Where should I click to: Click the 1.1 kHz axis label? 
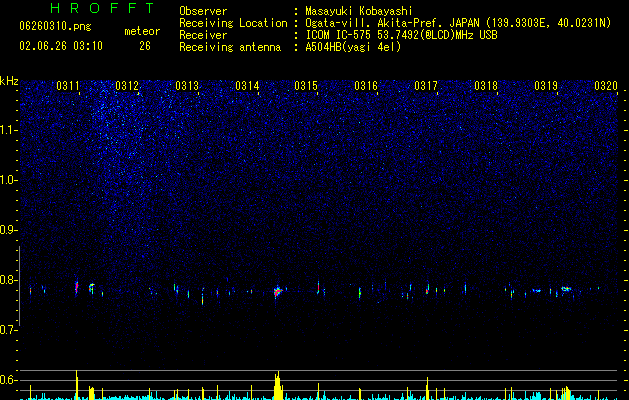[x=9, y=130]
